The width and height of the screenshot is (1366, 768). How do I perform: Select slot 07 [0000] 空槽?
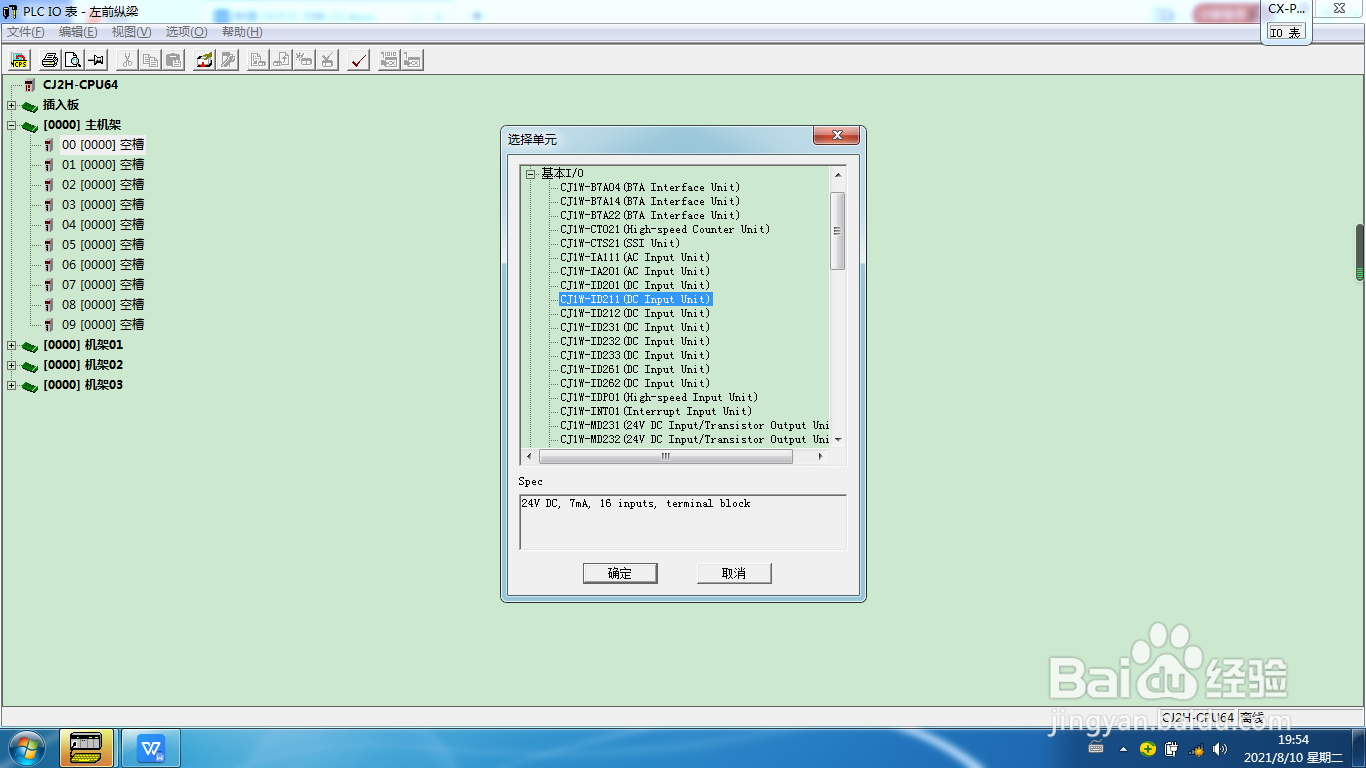[x=102, y=285]
